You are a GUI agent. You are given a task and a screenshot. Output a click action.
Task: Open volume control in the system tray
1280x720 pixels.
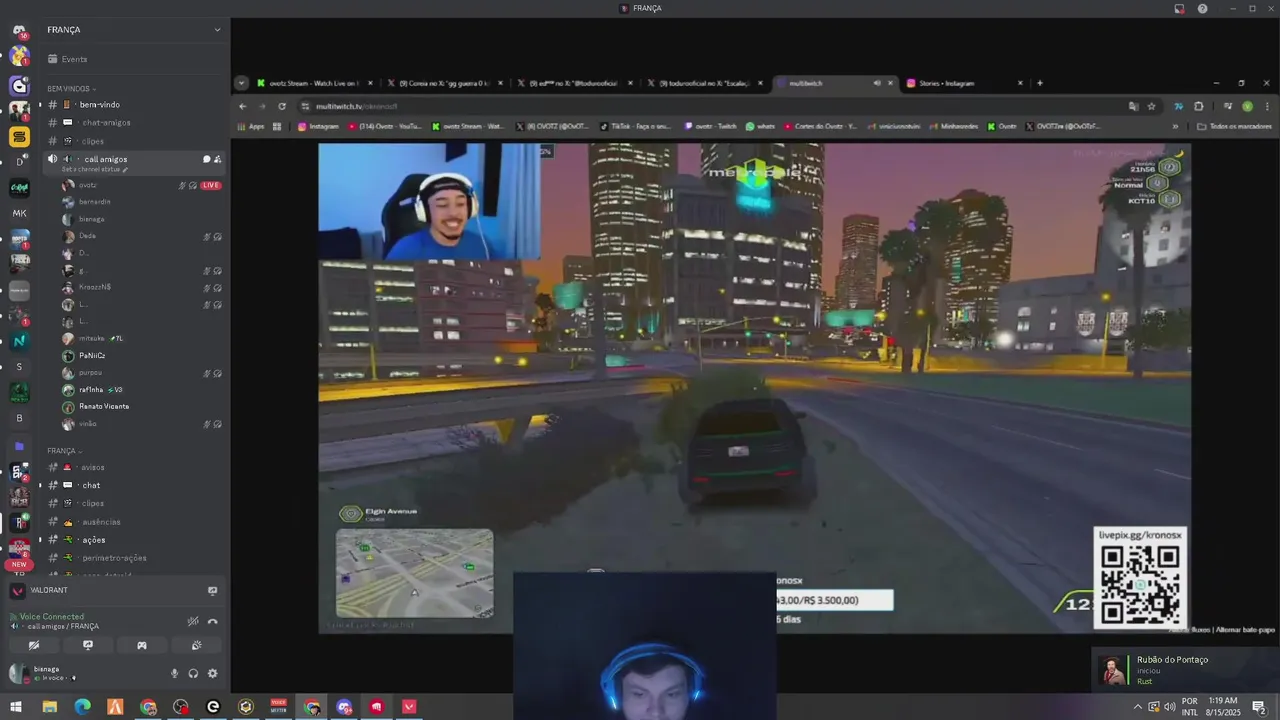1169,707
